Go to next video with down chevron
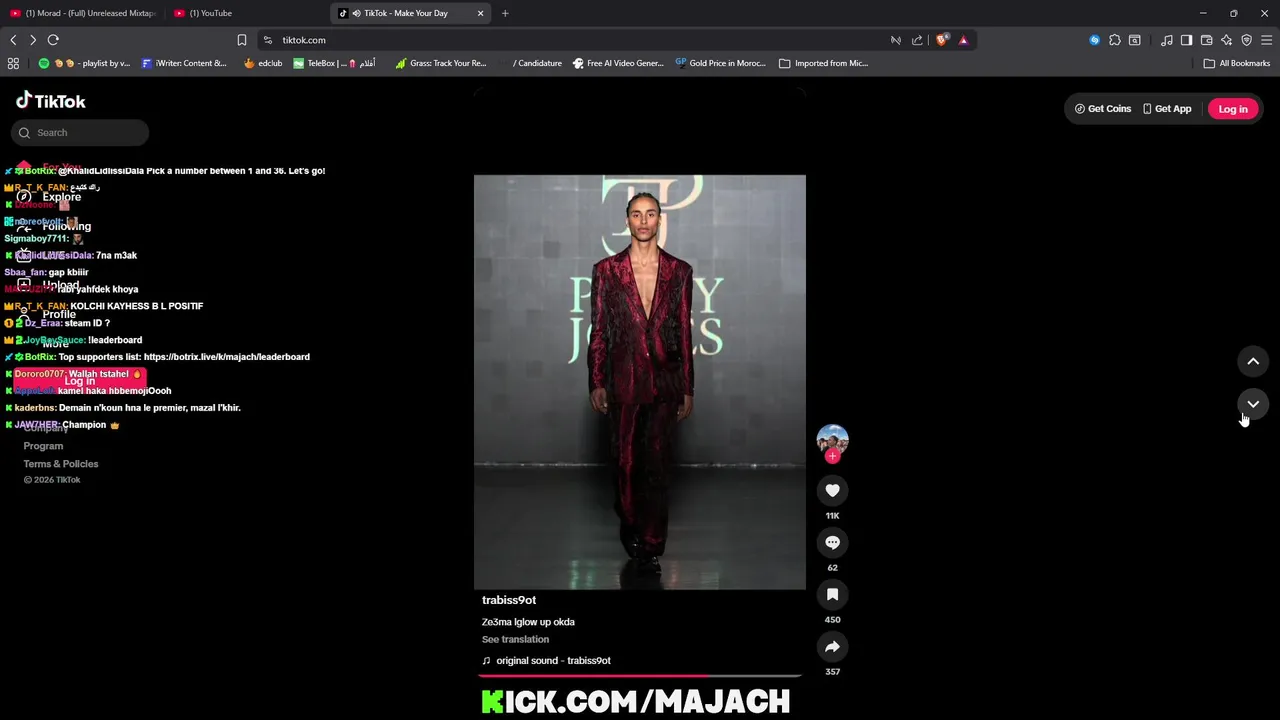The height and width of the screenshot is (720, 1280). (1253, 404)
